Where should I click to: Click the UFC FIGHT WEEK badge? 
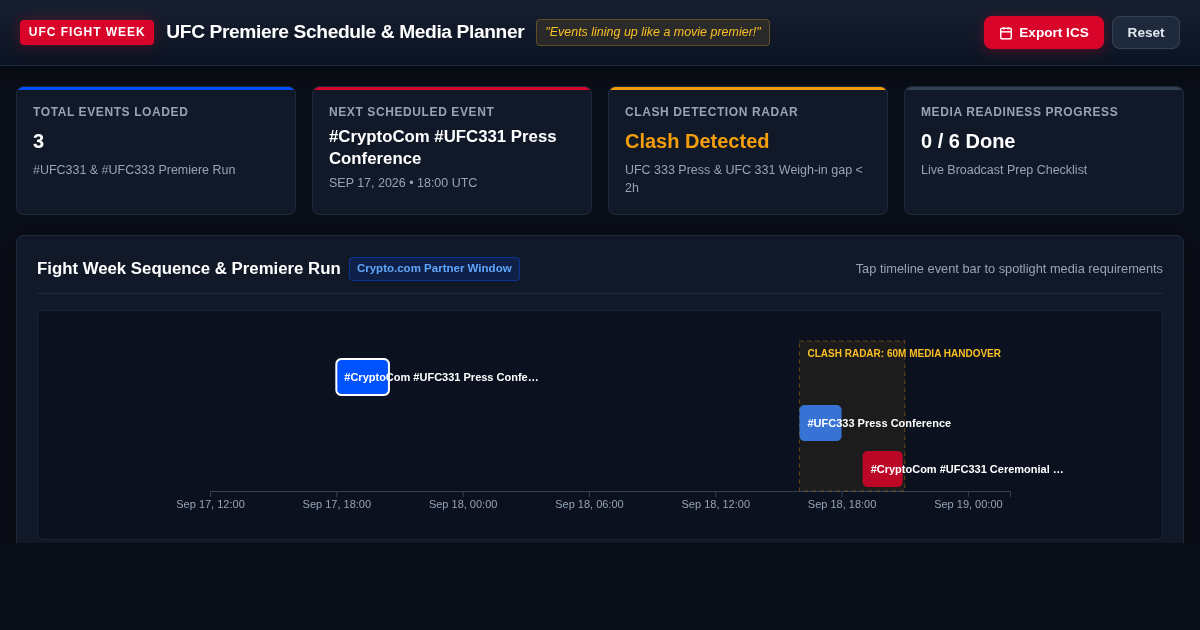(x=87, y=32)
